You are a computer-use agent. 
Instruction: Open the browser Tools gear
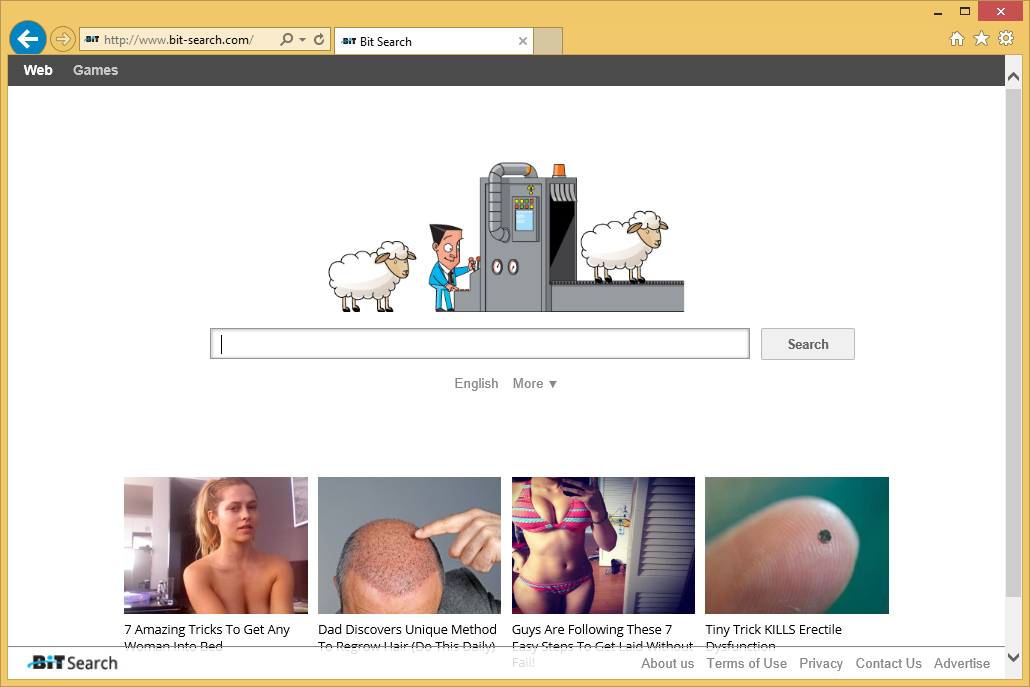click(x=1006, y=38)
